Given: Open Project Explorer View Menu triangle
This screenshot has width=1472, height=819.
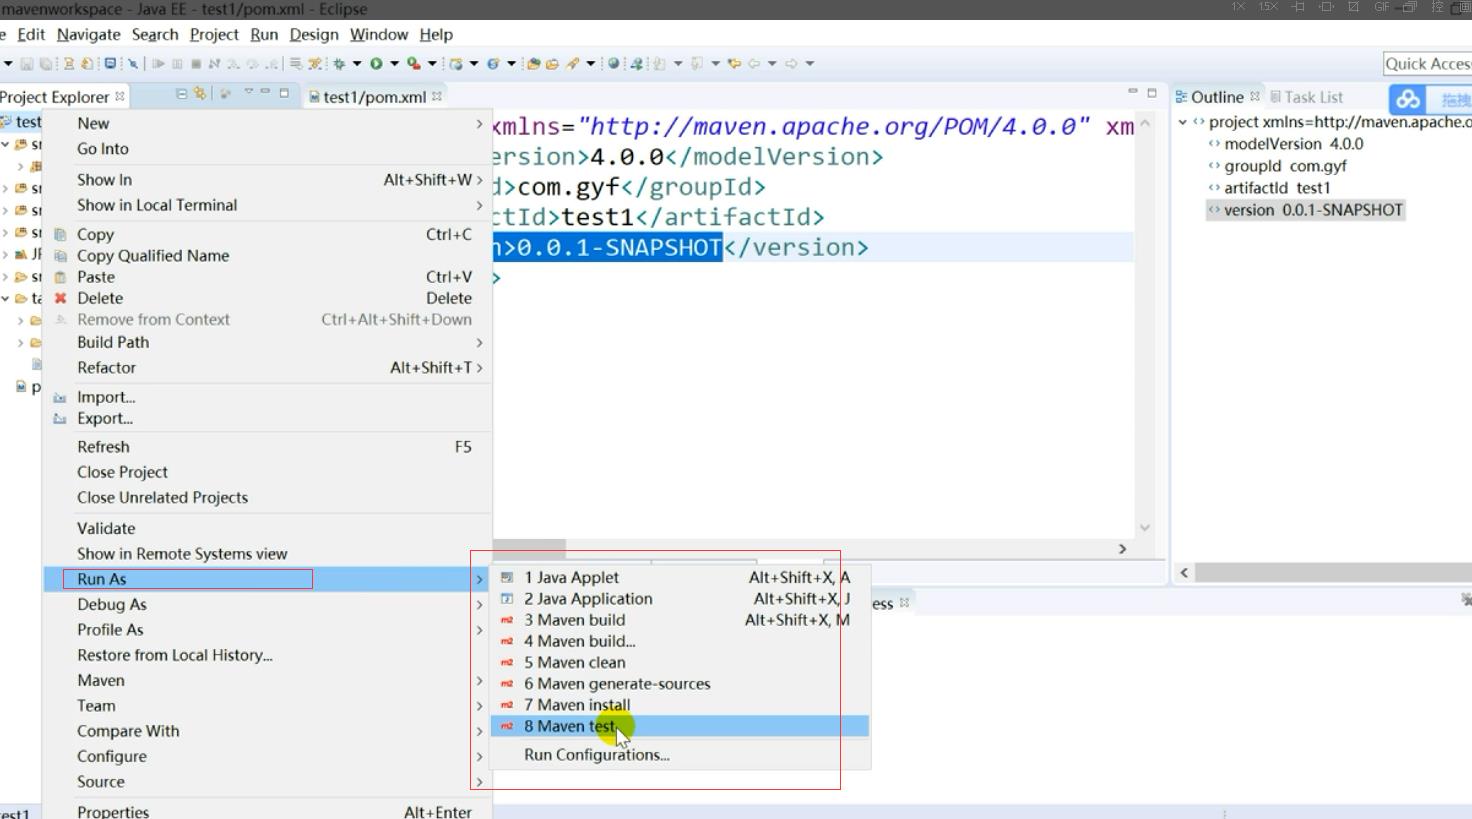Looking at the screenshot, I should coord(249,91).
